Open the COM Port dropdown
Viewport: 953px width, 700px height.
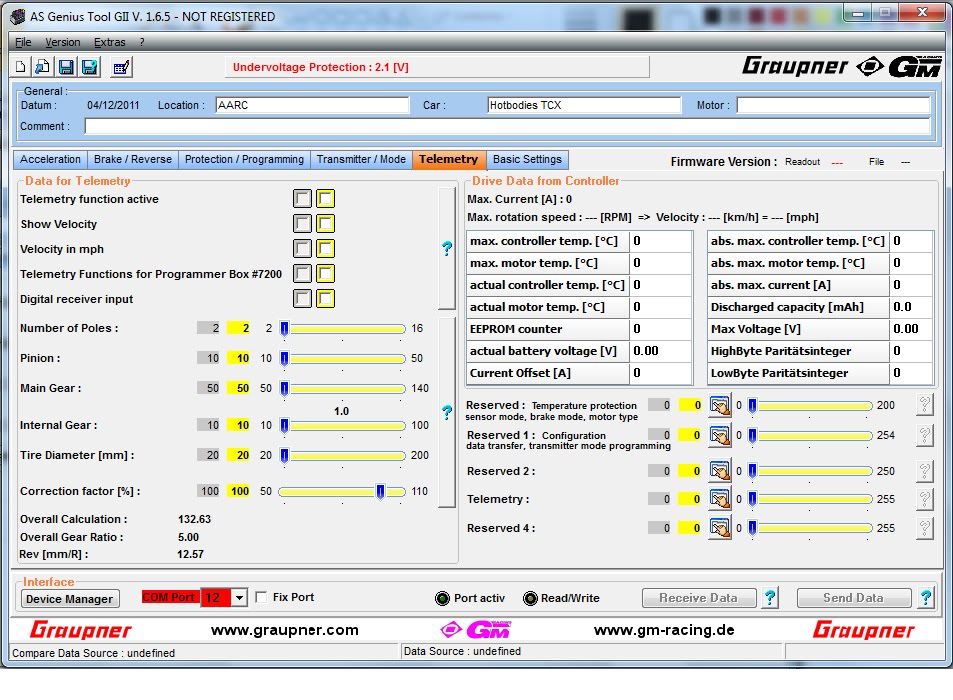[239, 598]
